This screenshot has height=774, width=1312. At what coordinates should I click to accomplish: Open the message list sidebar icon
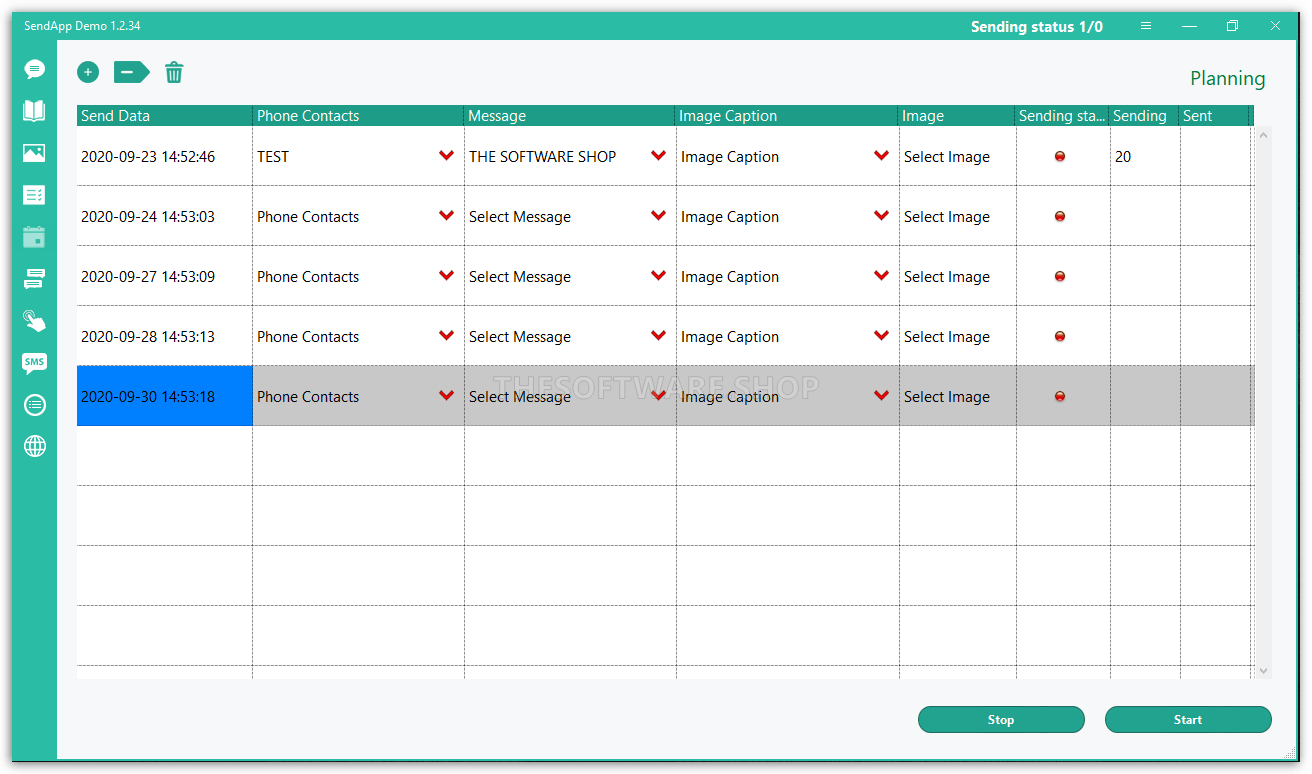(x=35, y=195)
